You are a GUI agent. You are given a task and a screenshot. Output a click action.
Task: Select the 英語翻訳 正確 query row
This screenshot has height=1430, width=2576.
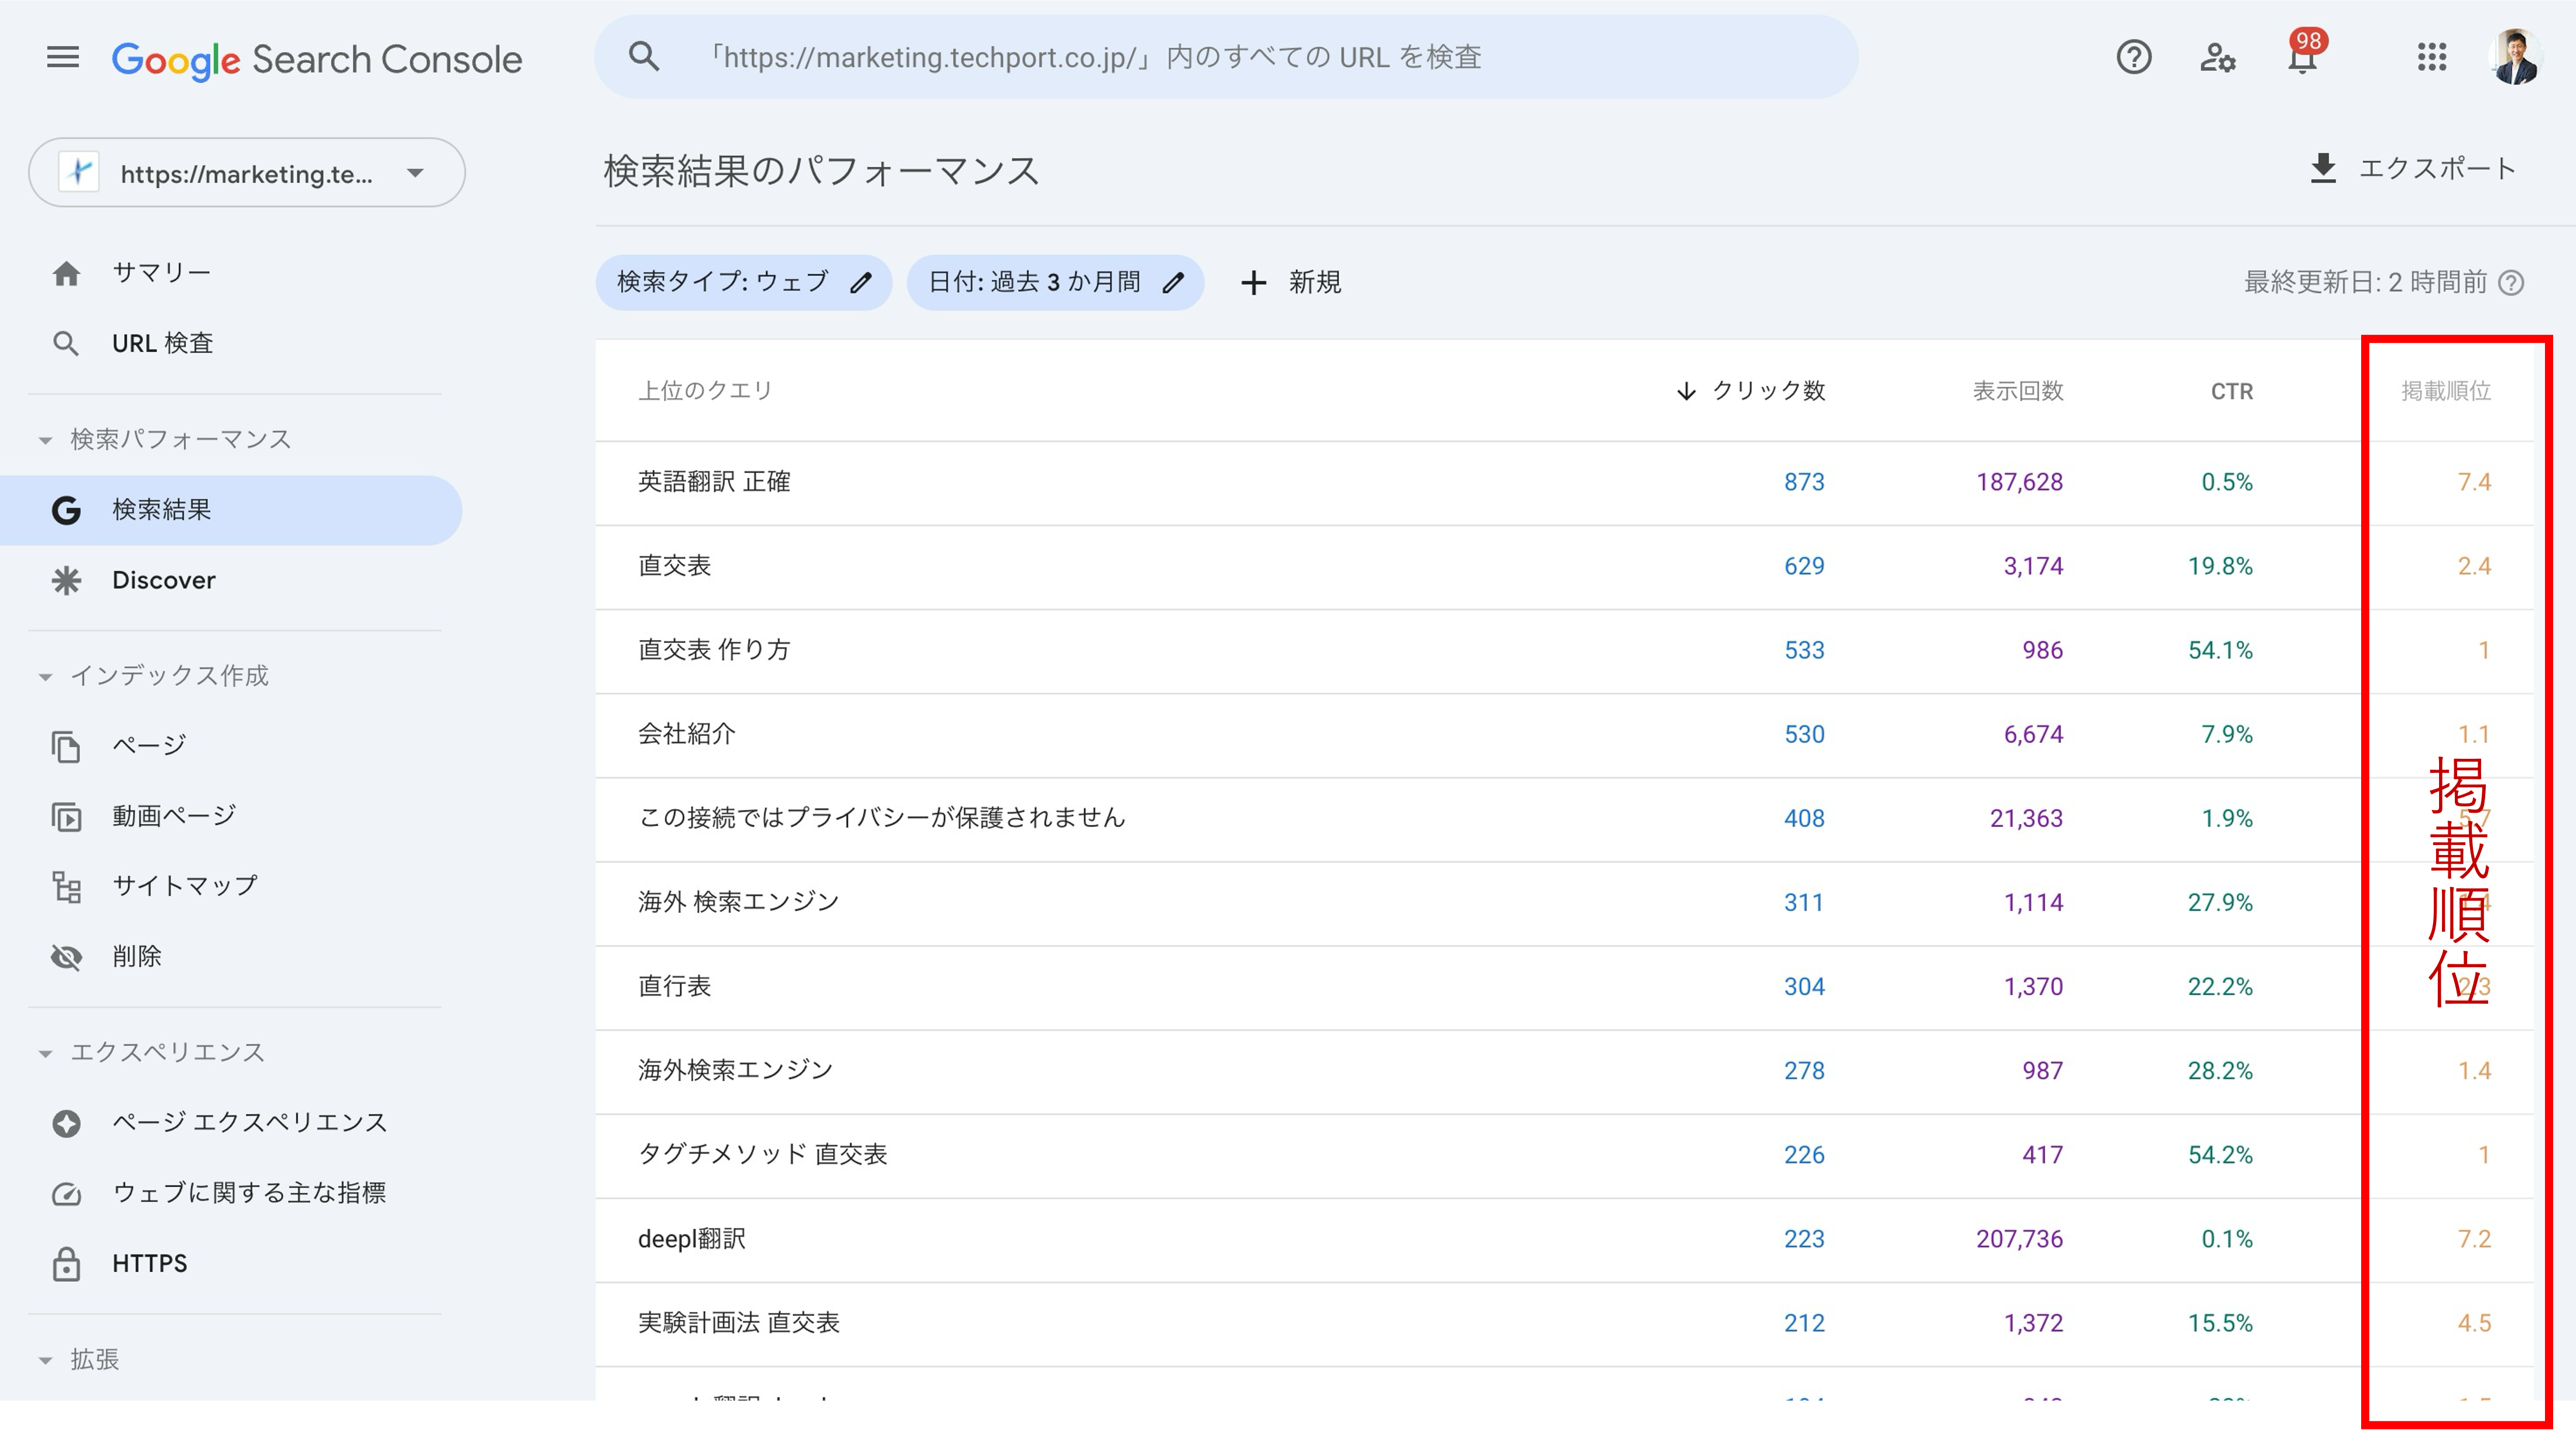1564,483
